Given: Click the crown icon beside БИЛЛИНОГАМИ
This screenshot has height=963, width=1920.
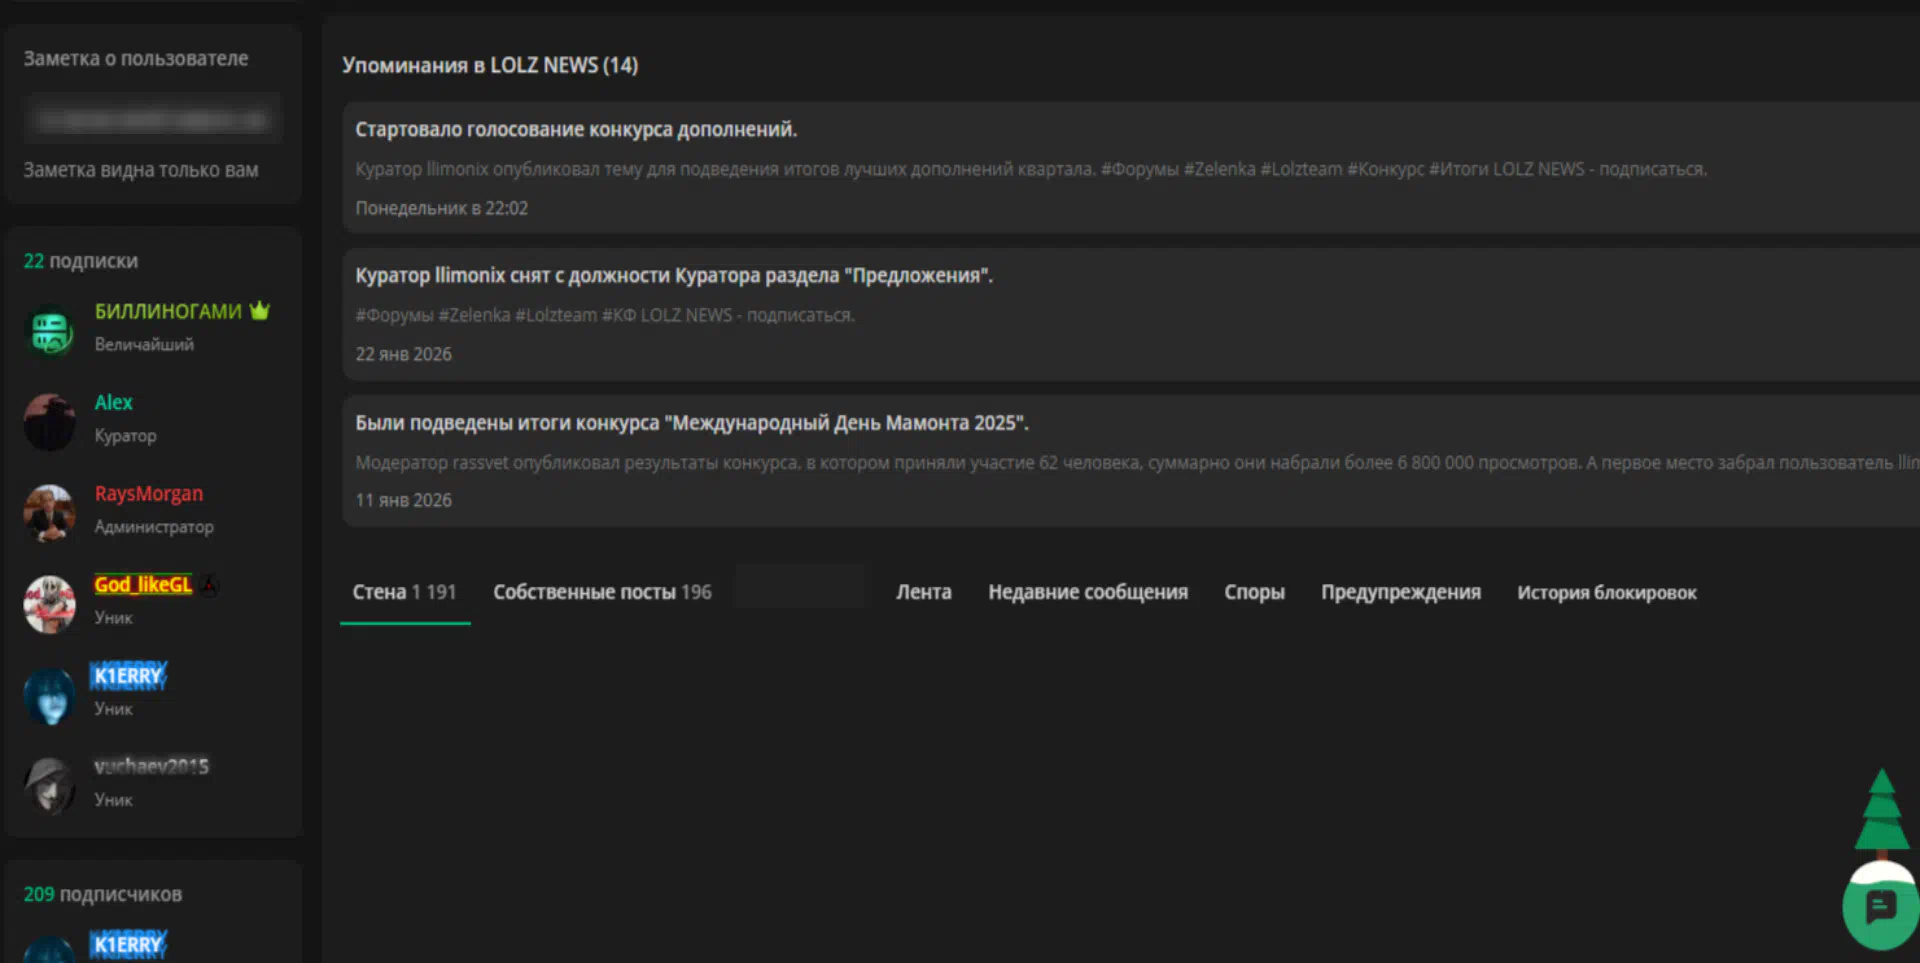Looking at the screenshot, I should [260, 311].
